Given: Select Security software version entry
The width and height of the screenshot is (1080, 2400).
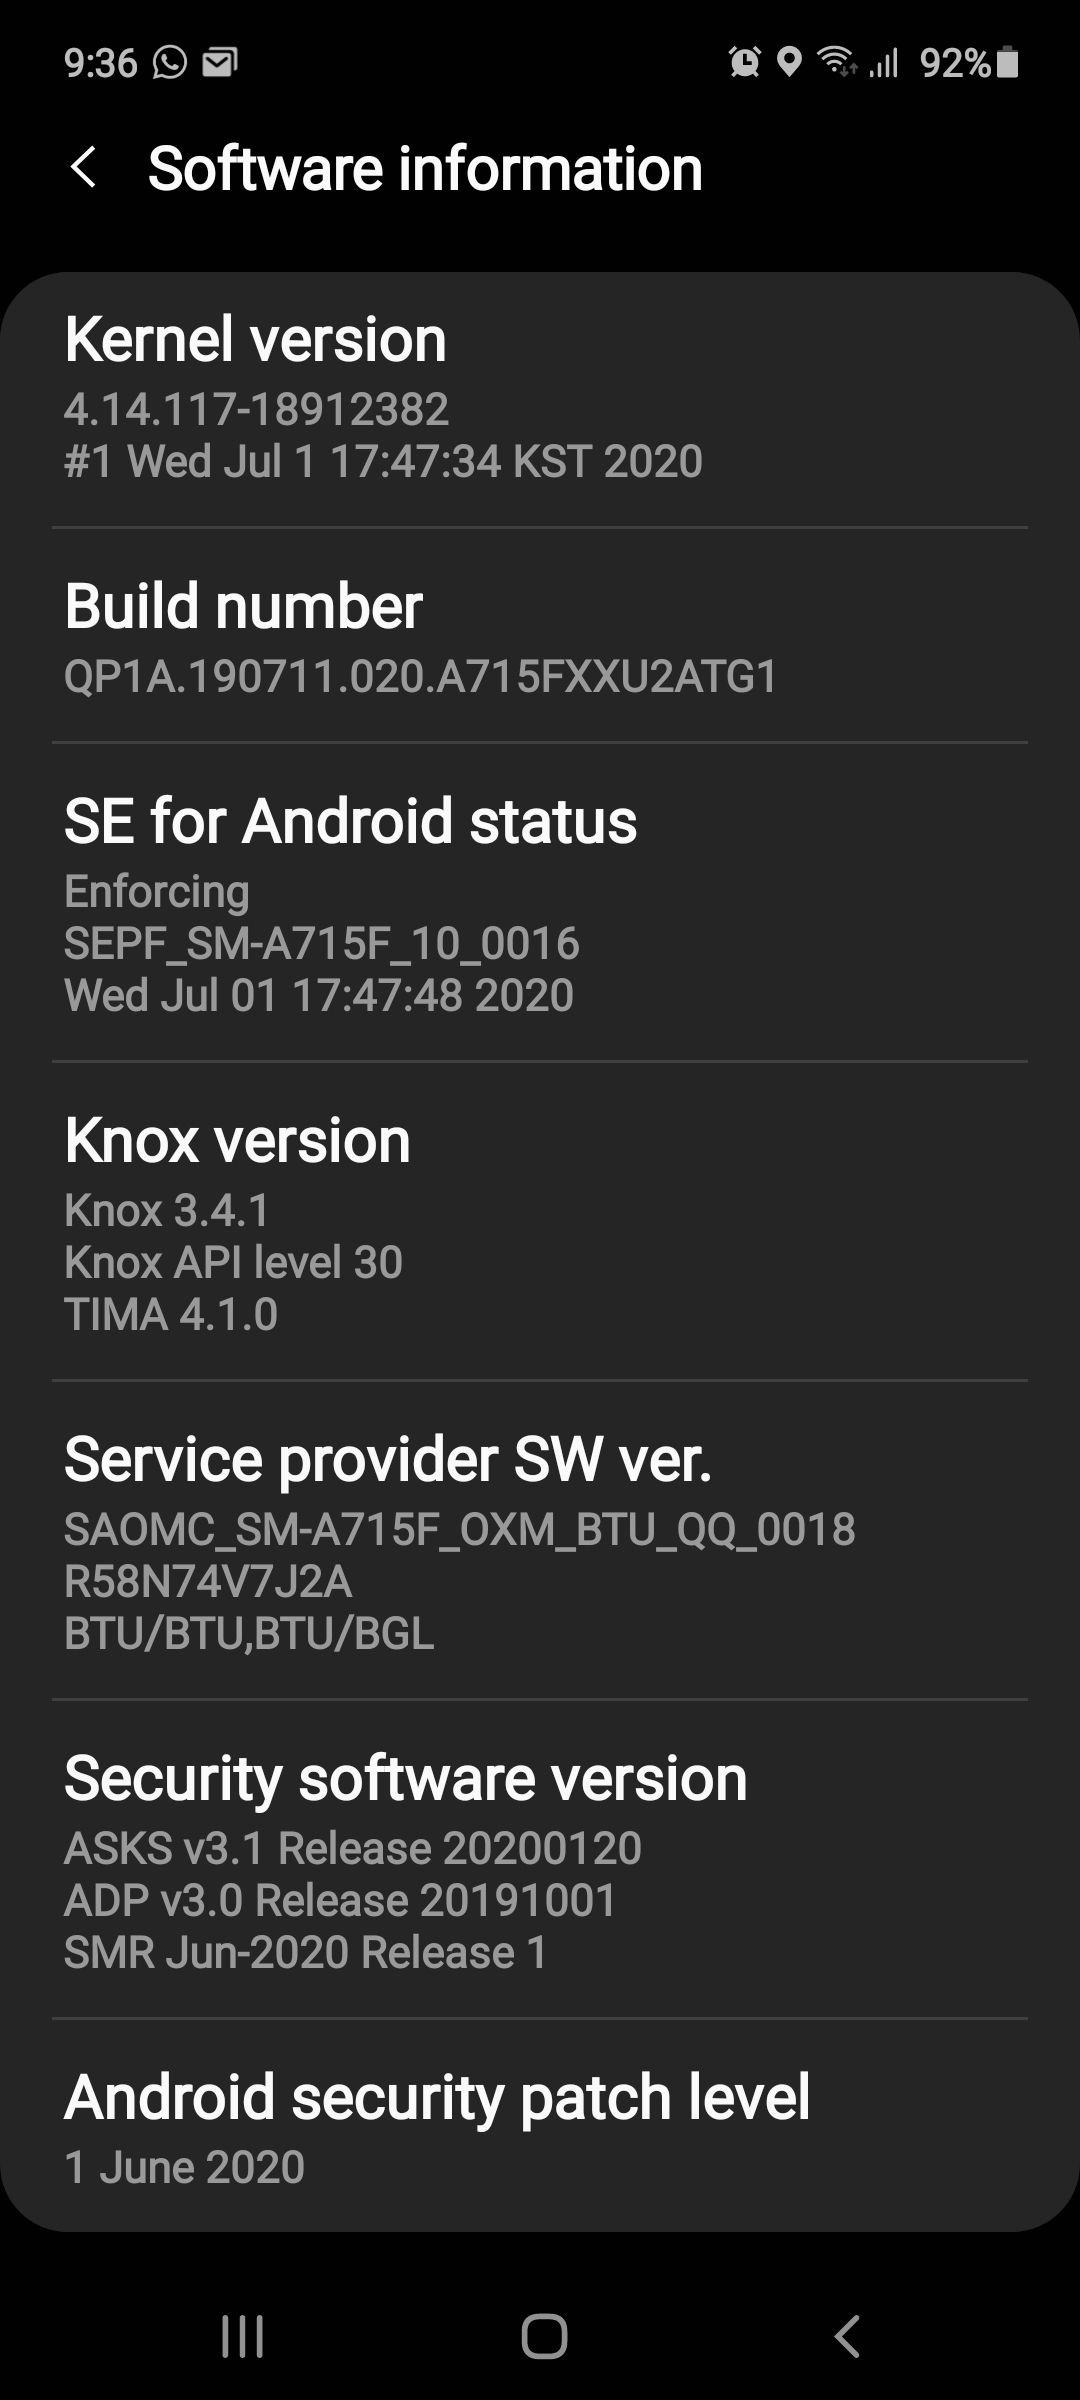Looking at the screenshot, I should (x=540, y=1860).
